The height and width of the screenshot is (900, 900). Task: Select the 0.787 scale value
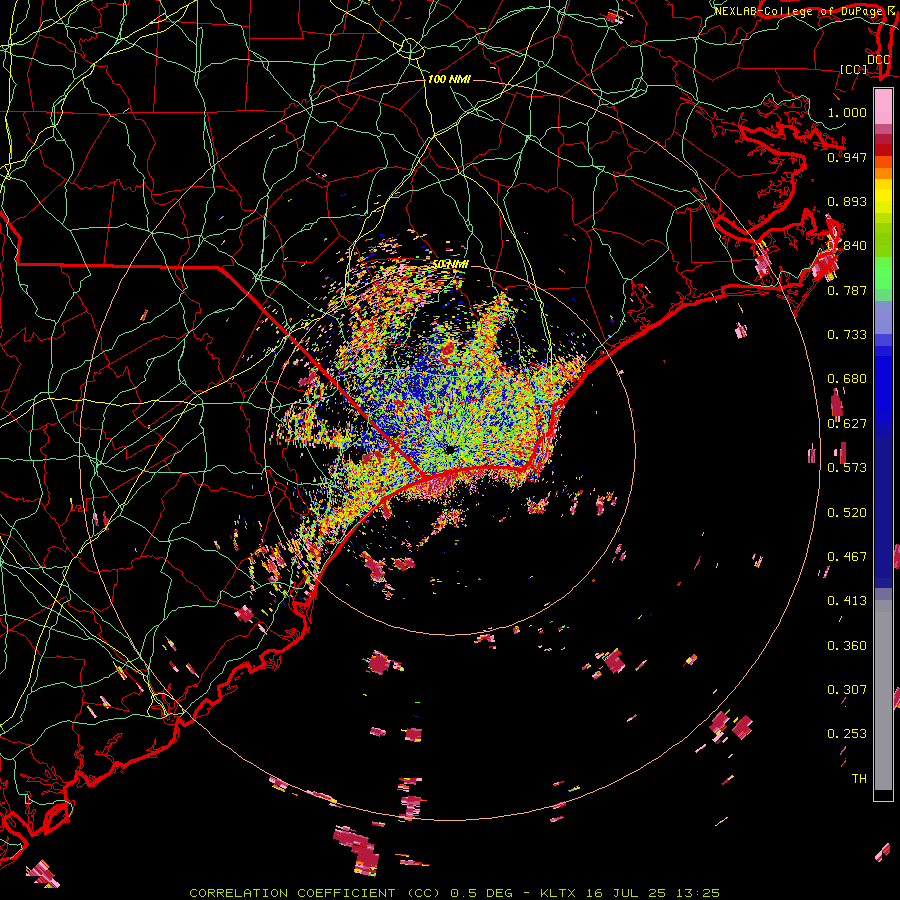[847, 290]
